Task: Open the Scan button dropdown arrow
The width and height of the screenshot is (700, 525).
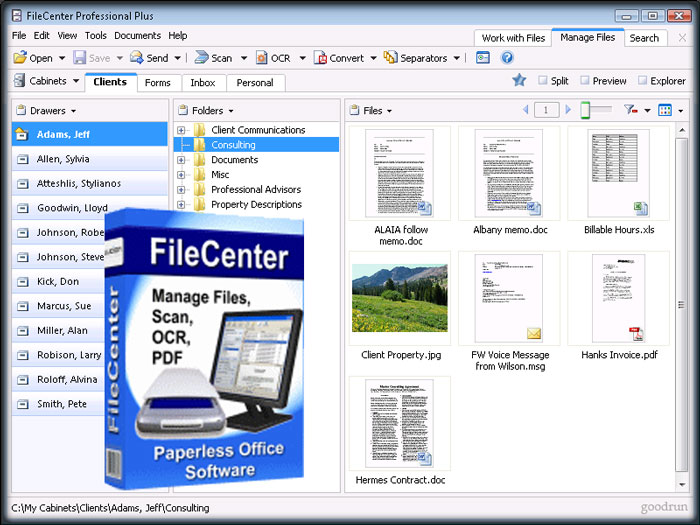Action: [244, 58]
